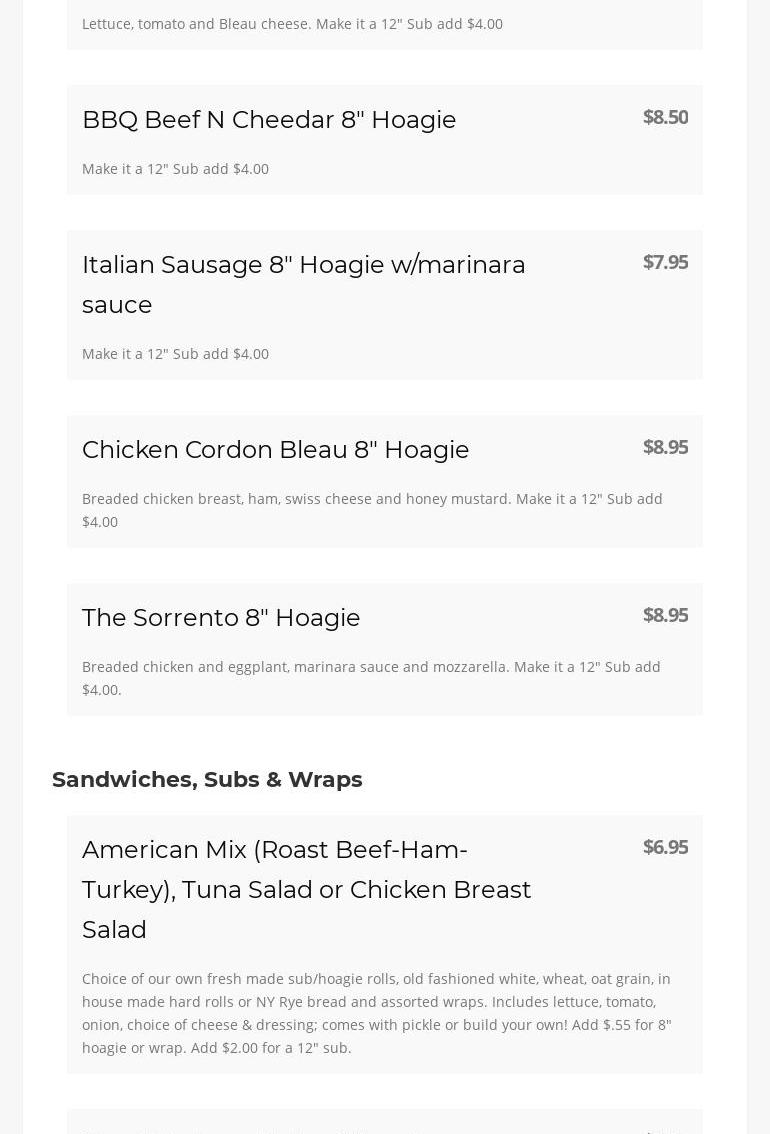The height and width of the screenshot is (1134, 770).
Task: Click "Salad" on the American Mix title's last line
Action: pos(114,930)
